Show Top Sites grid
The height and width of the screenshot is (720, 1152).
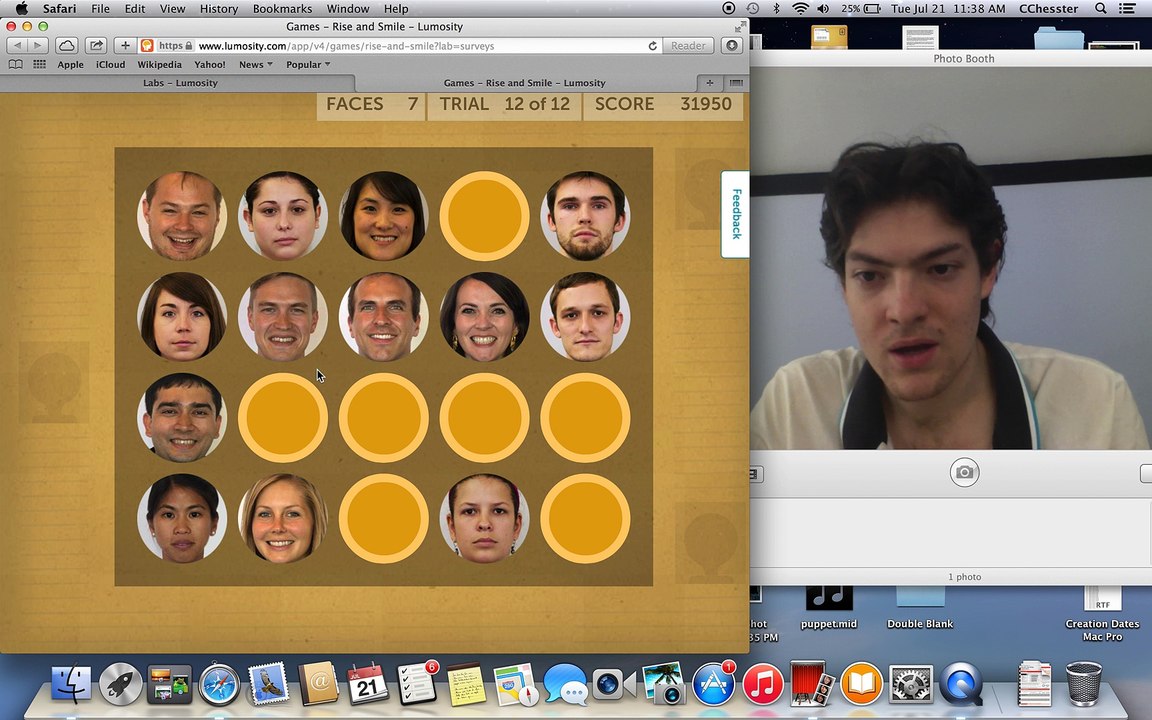pyautogui.click(x=40, y=65)
